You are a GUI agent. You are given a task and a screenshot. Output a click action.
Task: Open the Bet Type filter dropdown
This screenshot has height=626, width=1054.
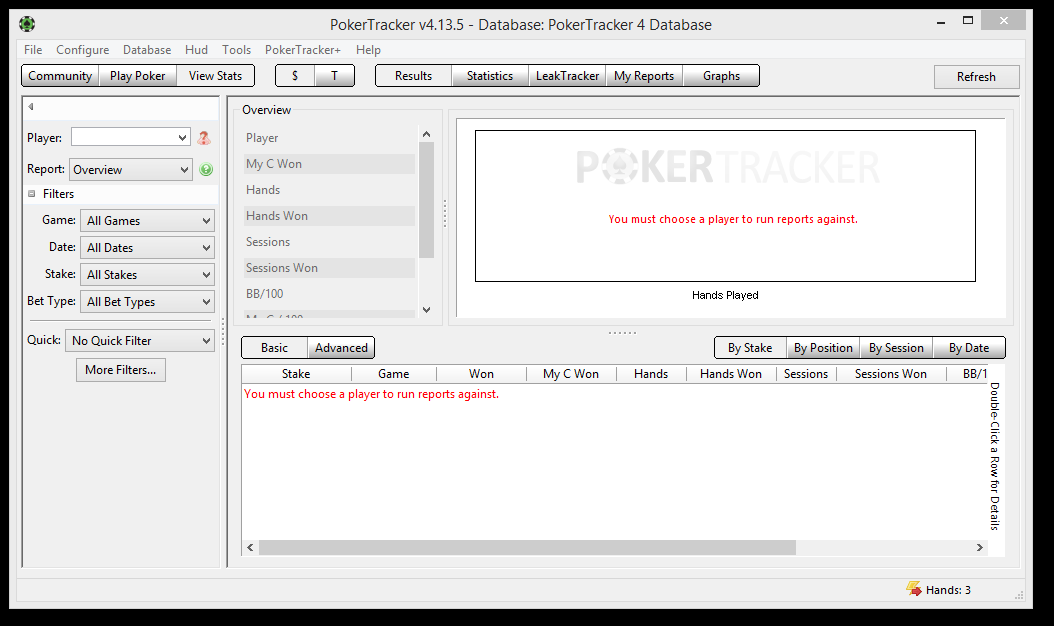[147, 302]
